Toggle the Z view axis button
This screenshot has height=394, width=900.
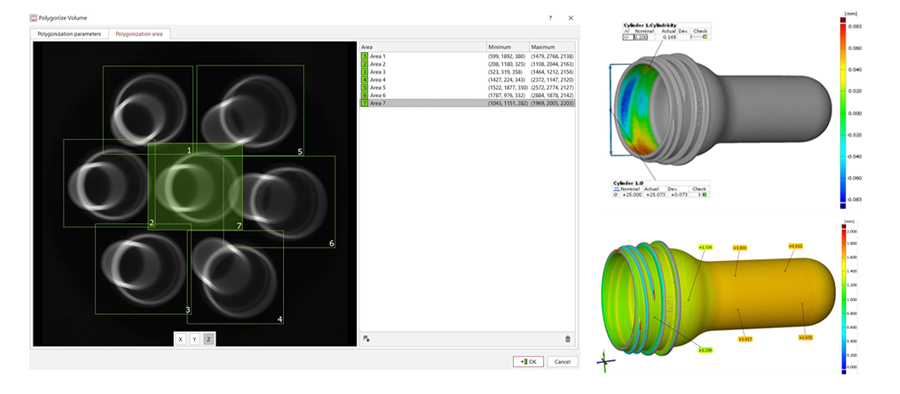[x=208, y=339]
